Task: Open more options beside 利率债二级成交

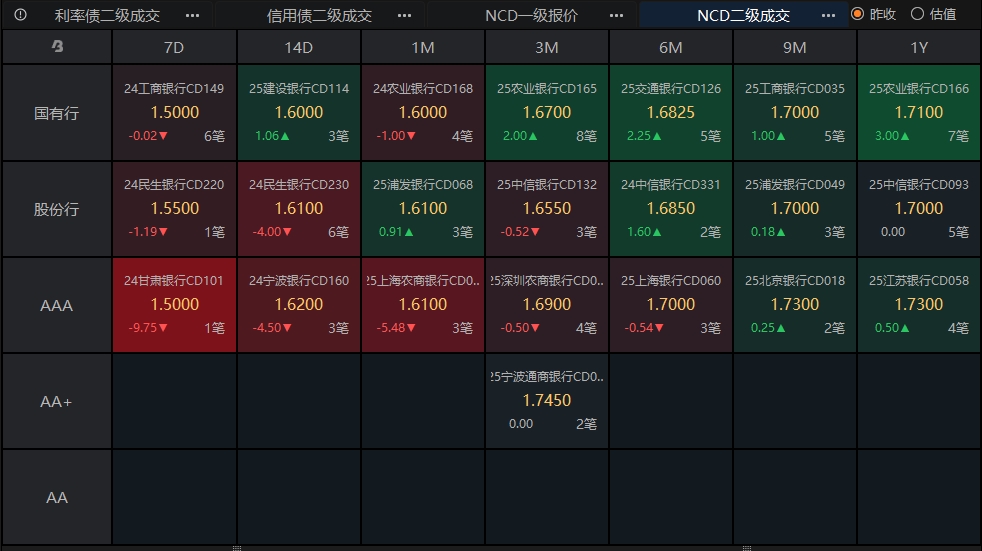Action: (192, 15)
